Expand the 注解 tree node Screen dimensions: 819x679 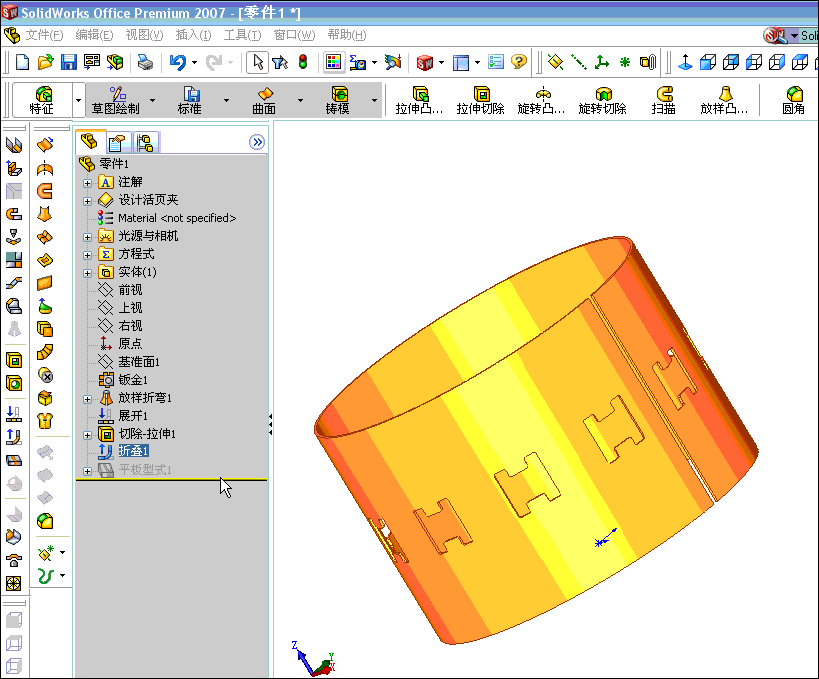point(87,183)
